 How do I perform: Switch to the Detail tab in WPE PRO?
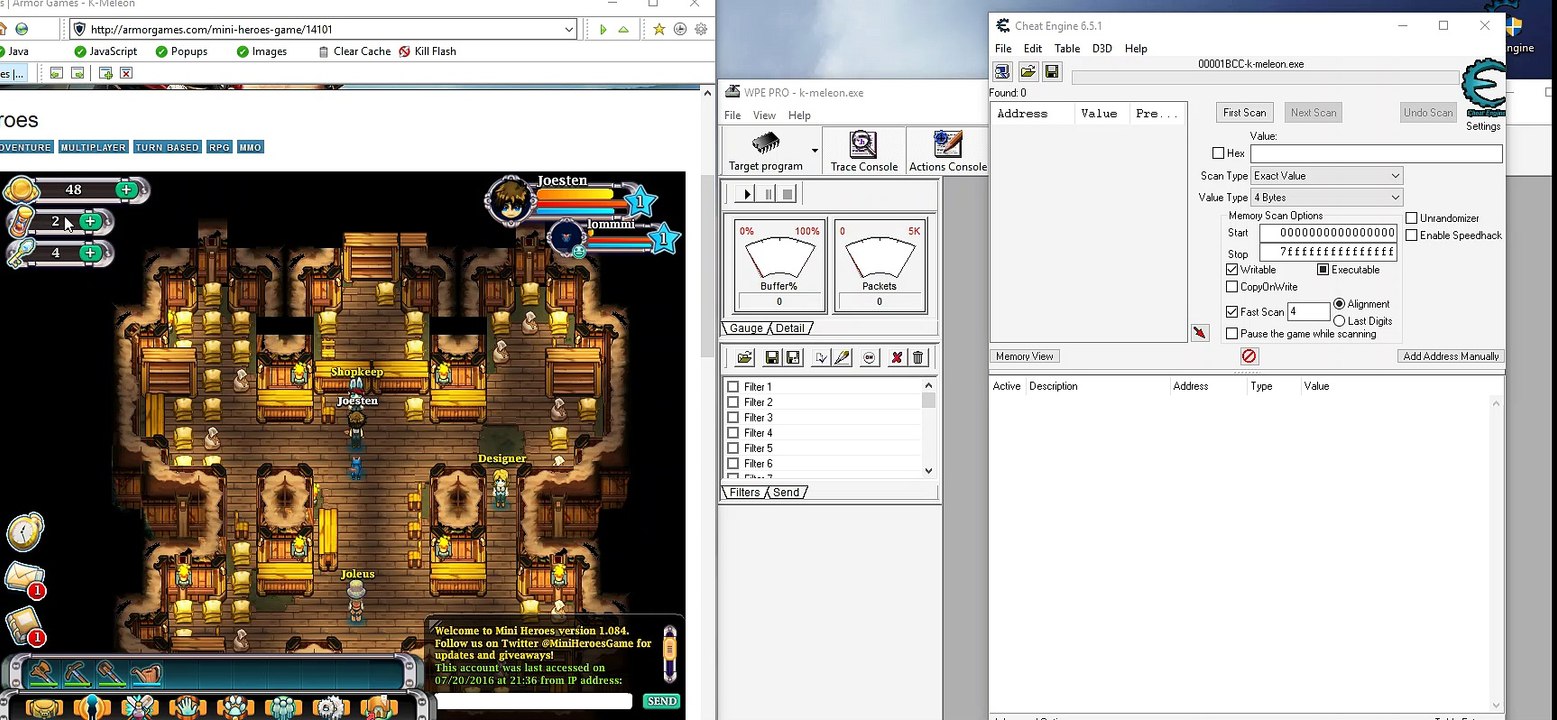[790, 328]
